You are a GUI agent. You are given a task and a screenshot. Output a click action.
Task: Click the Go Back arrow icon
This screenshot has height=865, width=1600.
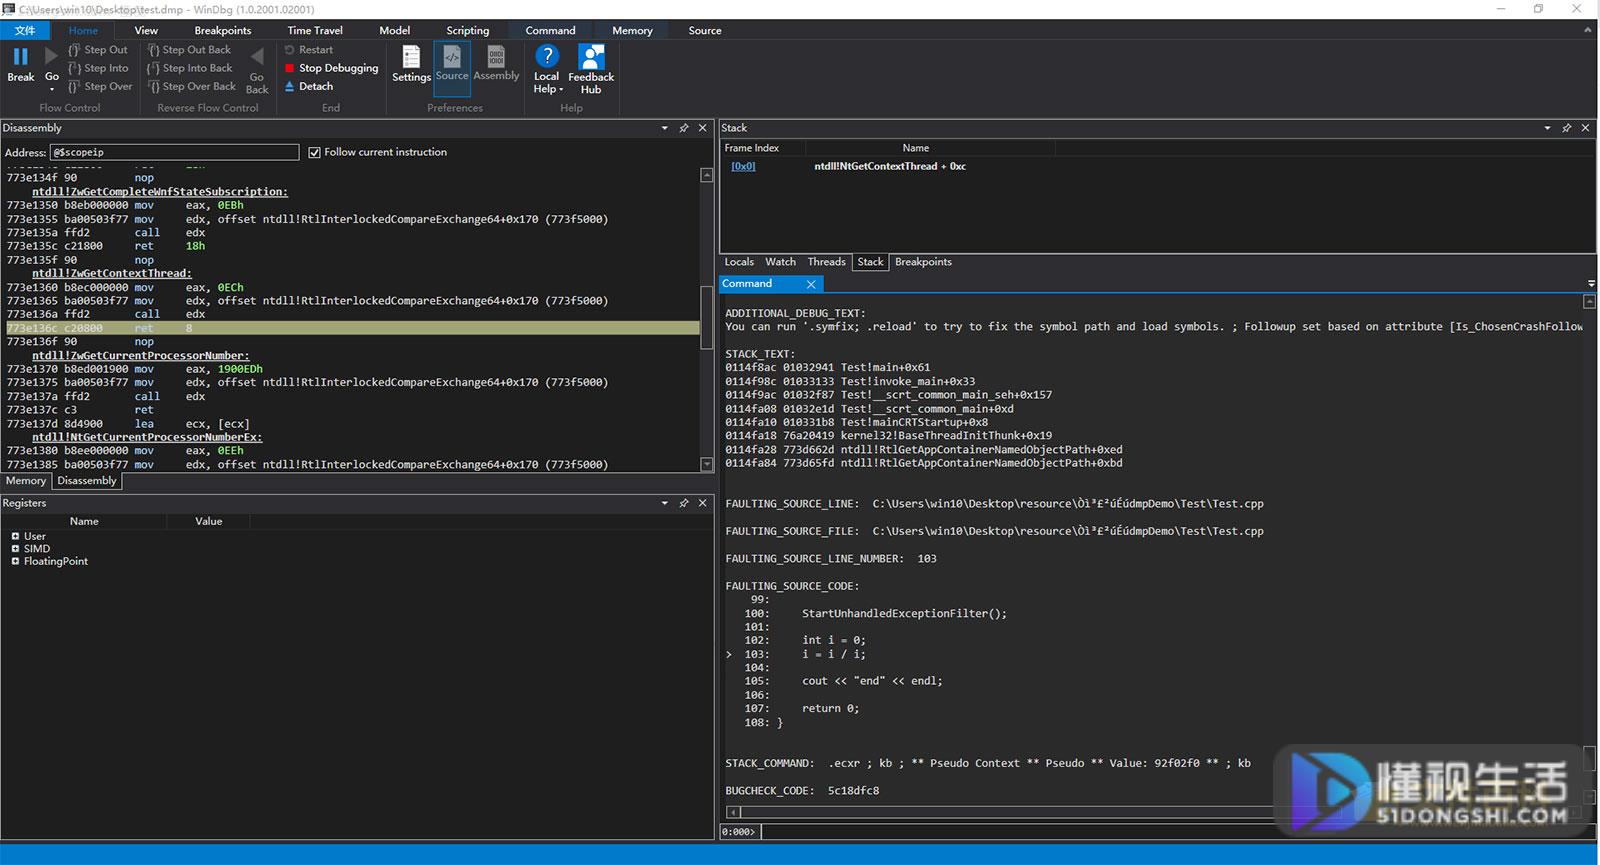[257, 57]
